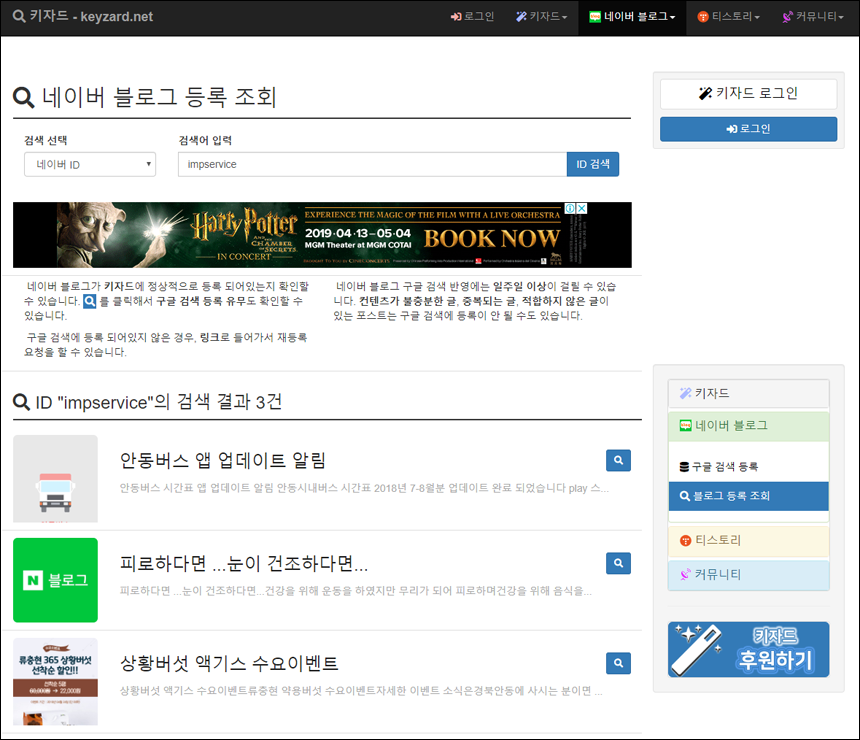Click the blue 로그인 button in sidebar
Image resolution: width=860 pixels, height=740 pixels.
point(748,129)
